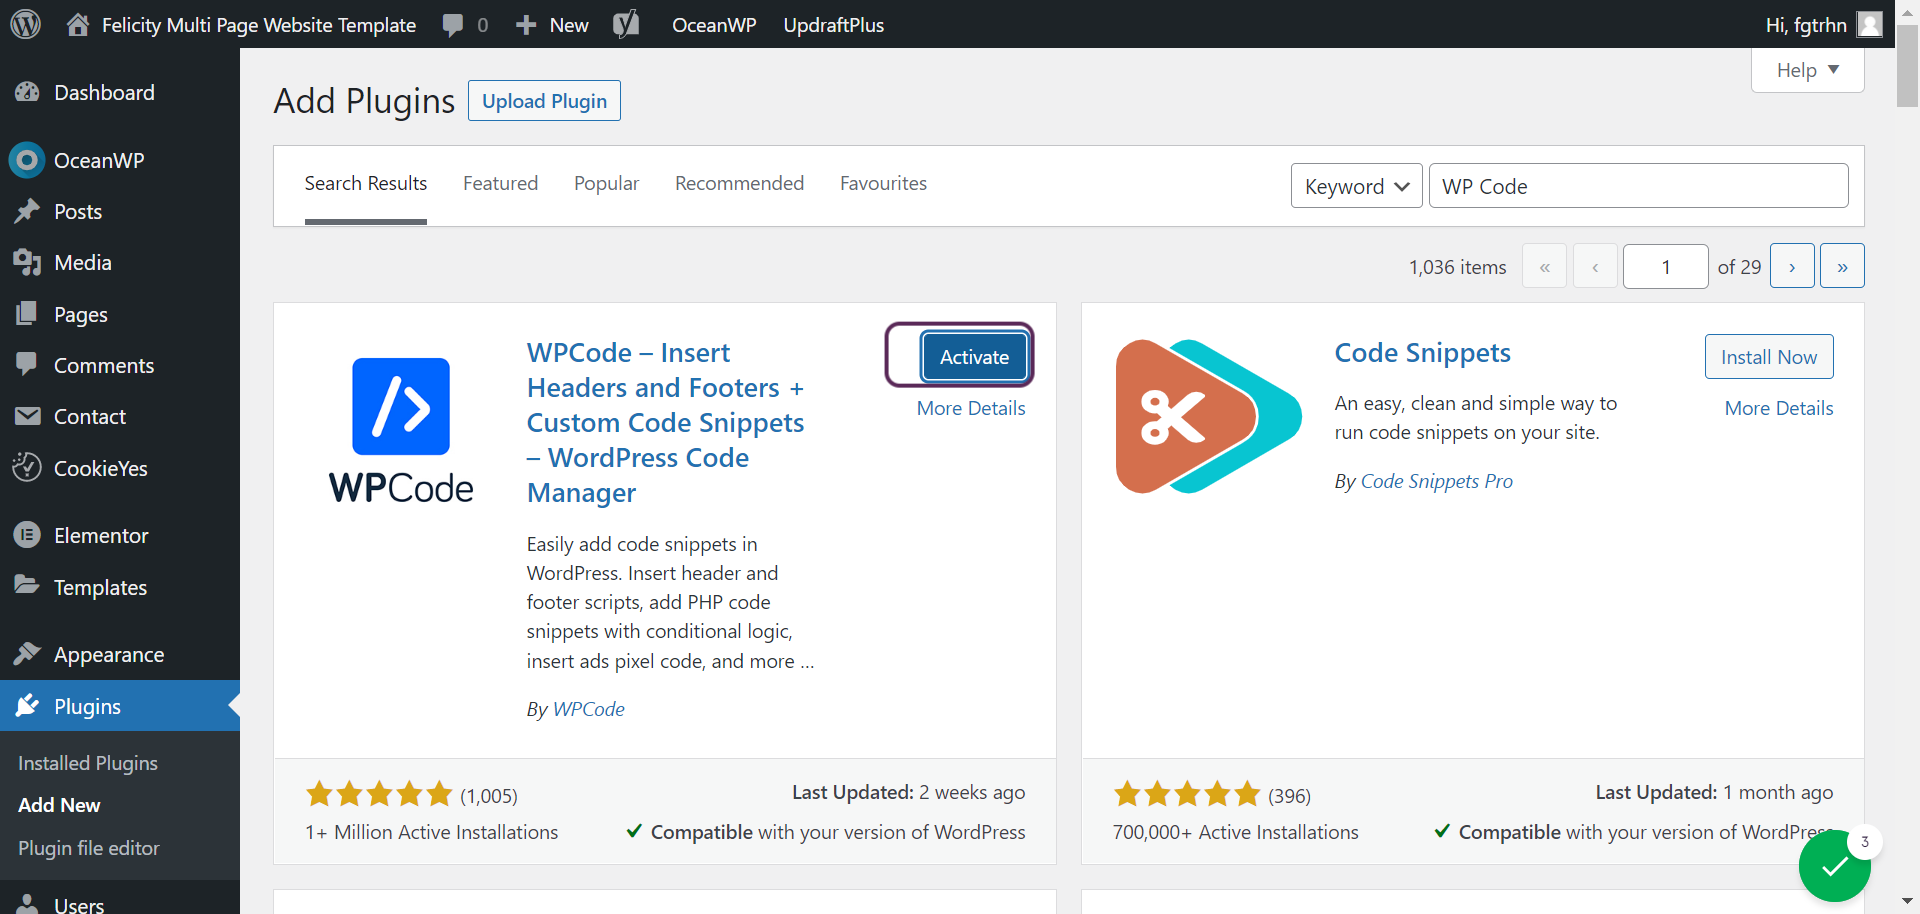Click the site home icon

(78, 24)
